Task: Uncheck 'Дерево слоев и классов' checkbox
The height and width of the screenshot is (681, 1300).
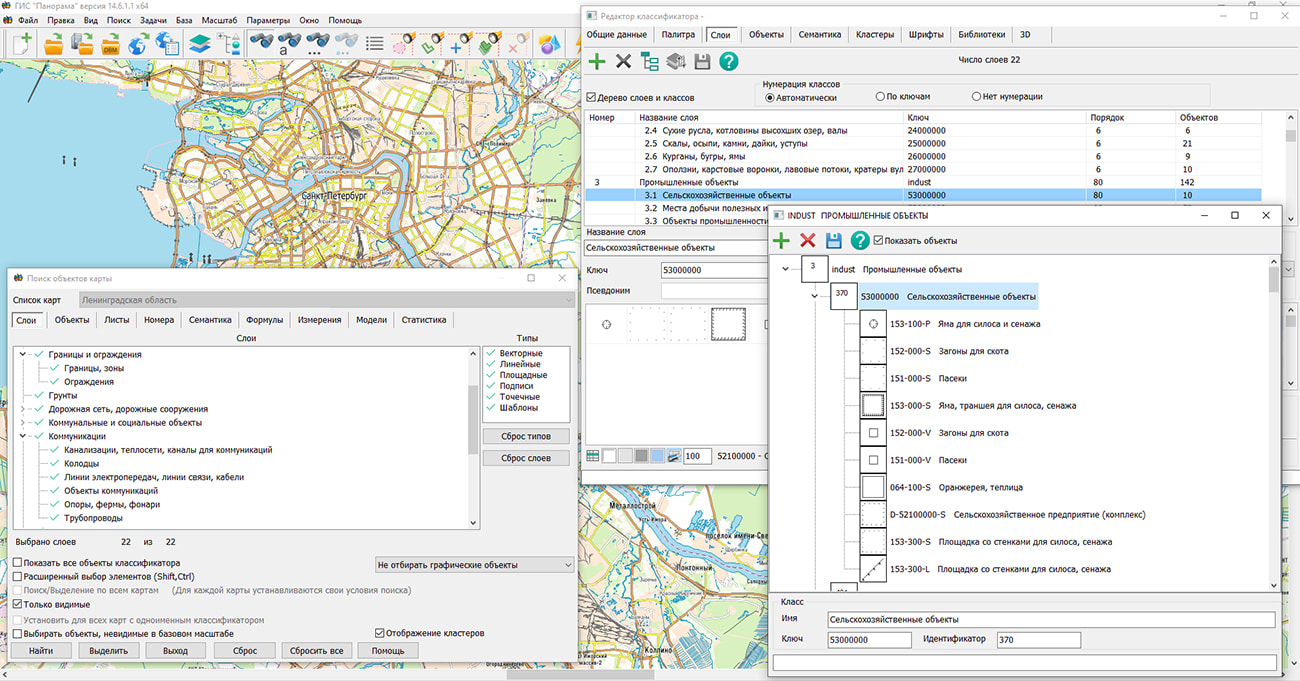Action: coord(591,98)
